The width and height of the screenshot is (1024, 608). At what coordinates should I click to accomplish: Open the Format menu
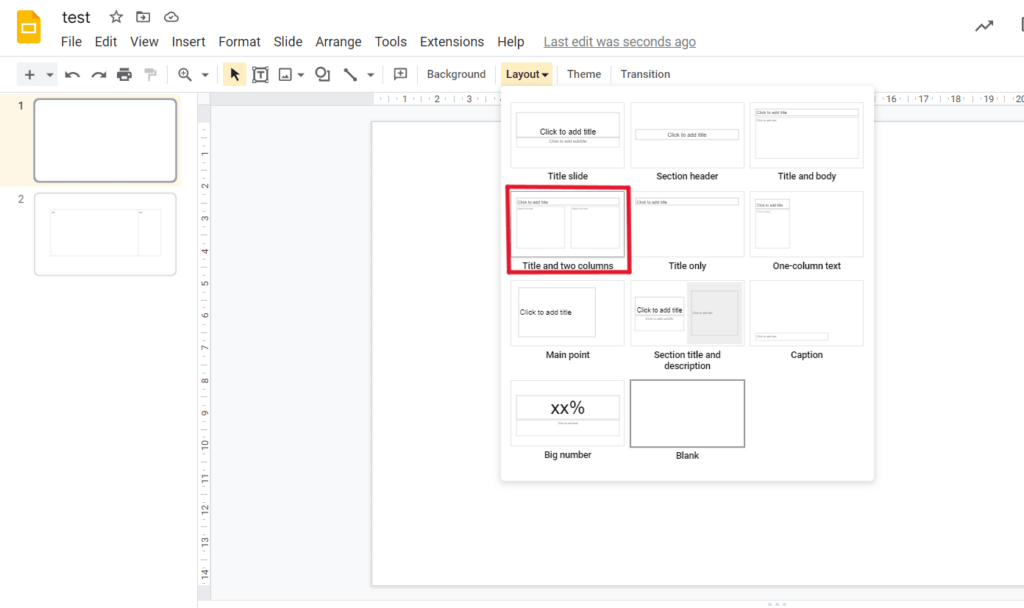click(239, 42)
